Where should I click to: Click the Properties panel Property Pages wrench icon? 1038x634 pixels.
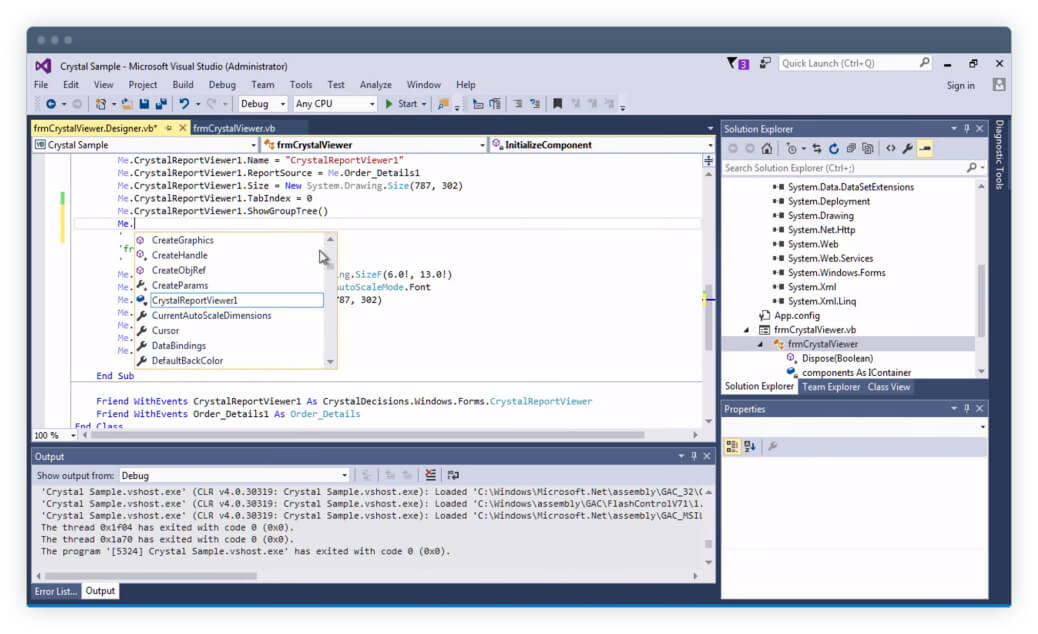[773, 447]
